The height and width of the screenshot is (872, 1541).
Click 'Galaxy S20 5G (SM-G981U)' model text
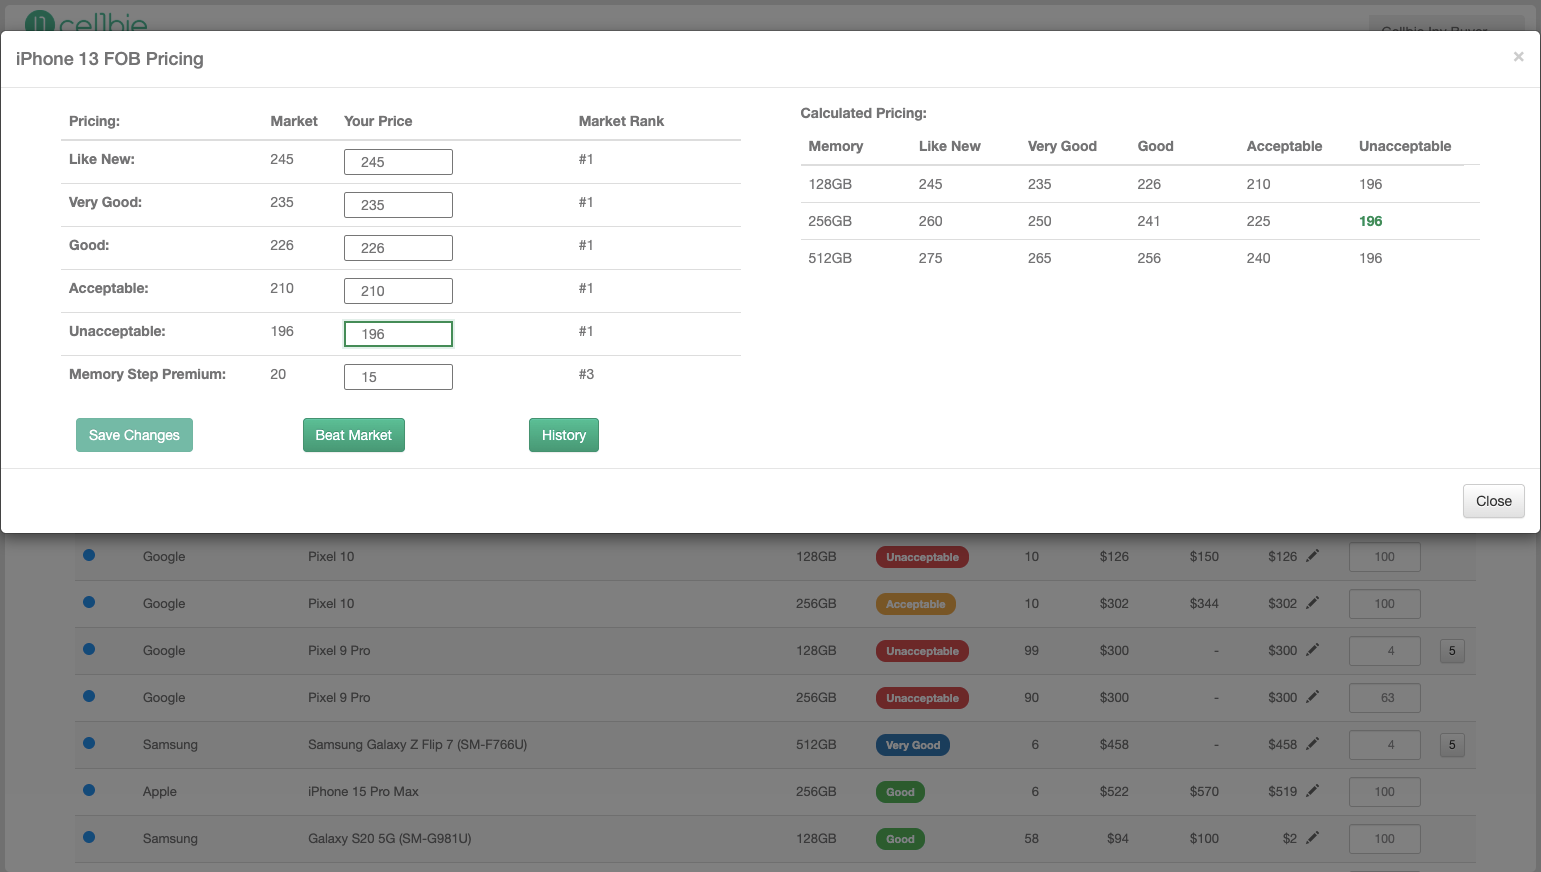pos(389,838)
